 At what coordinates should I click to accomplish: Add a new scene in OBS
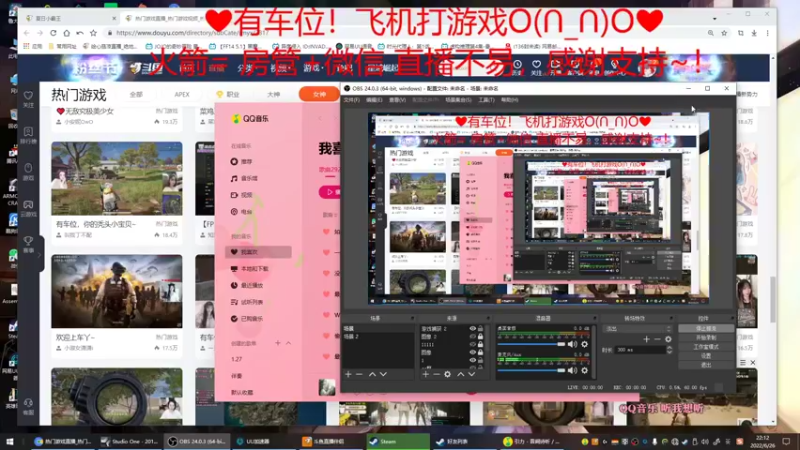click(348, 374)
